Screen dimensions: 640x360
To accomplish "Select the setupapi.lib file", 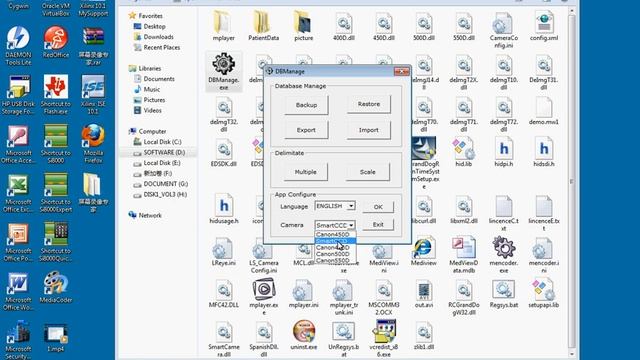I will pyautogui.click(x=544, y=294).
